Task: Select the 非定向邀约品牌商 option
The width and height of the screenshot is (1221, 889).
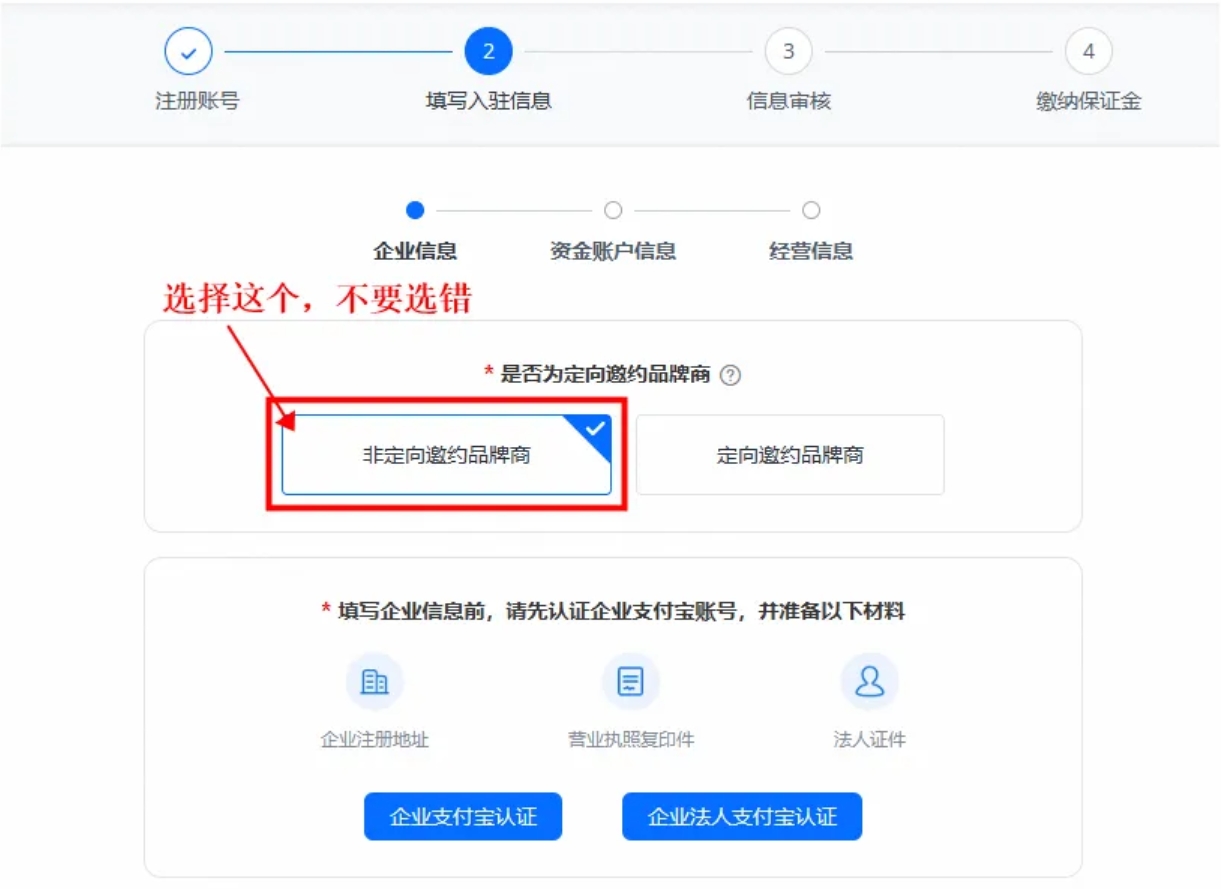Action: (446, 455)
